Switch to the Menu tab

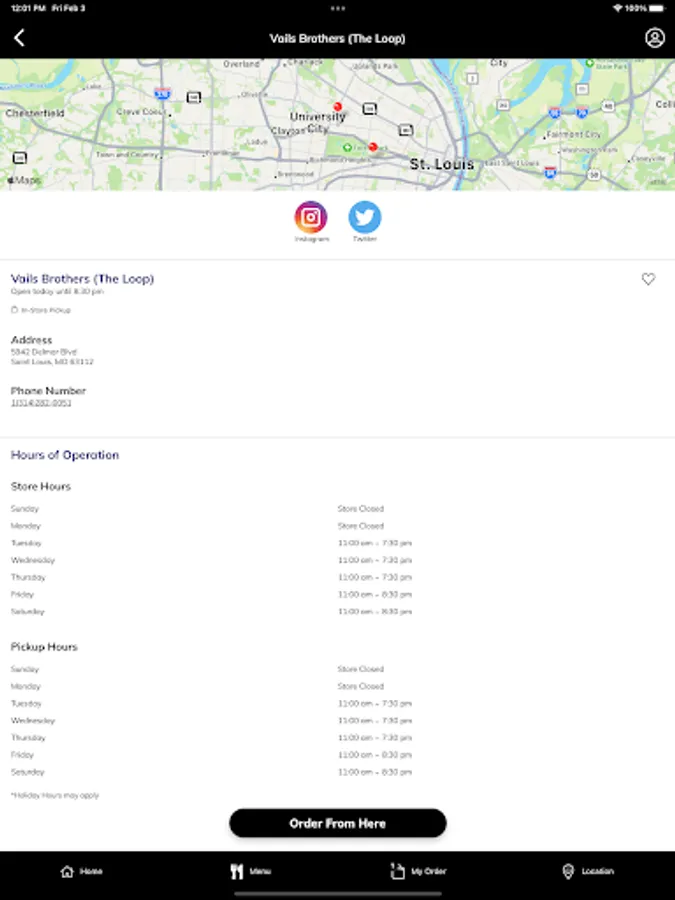[250, 871]
